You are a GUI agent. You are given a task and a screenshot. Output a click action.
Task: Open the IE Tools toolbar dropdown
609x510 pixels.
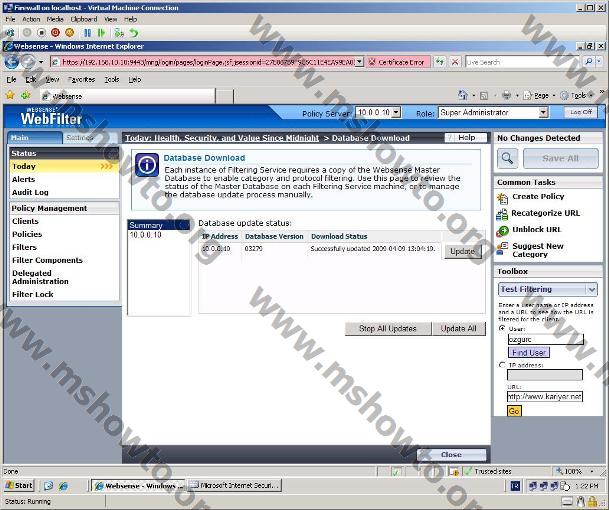point(590,95)
